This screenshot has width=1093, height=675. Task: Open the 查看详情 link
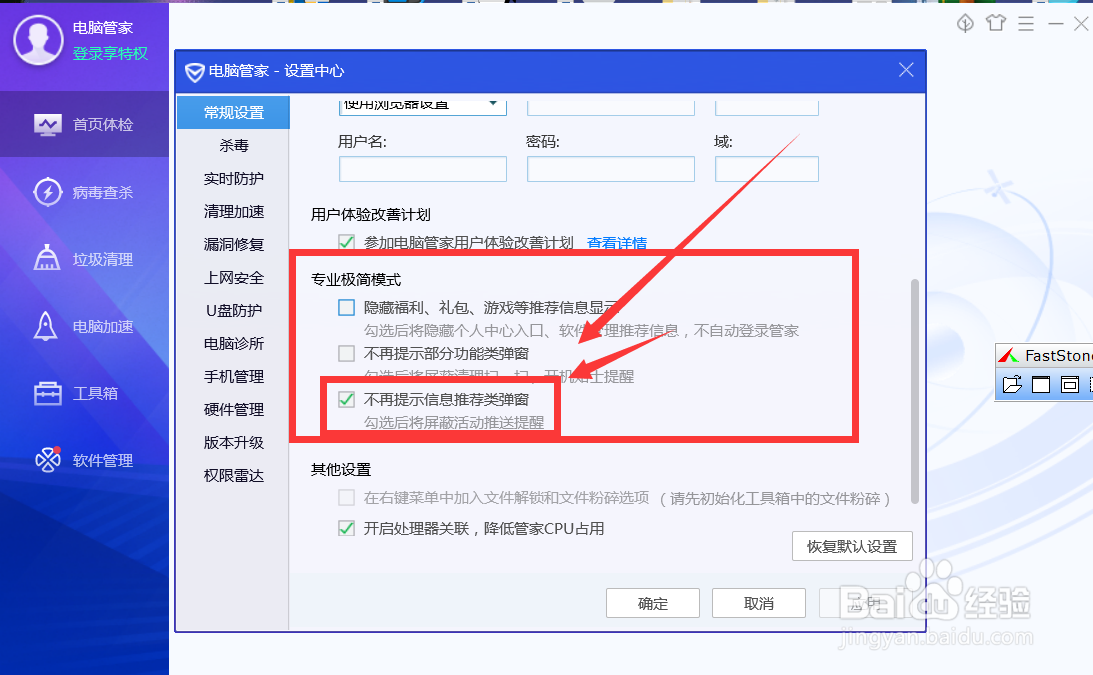pos(617,243)
